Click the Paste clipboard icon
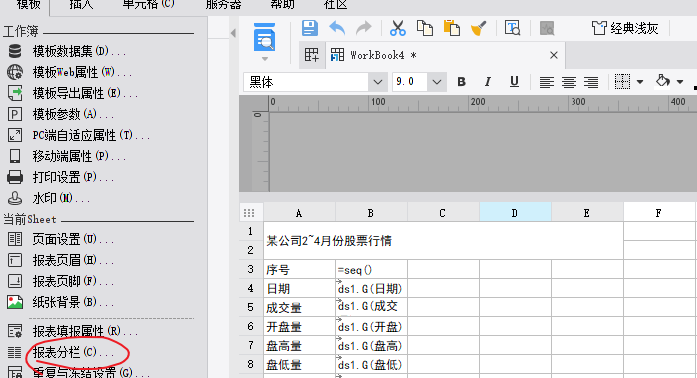The height and width of the screenshot is (378, 697). [x=451, y=28]
